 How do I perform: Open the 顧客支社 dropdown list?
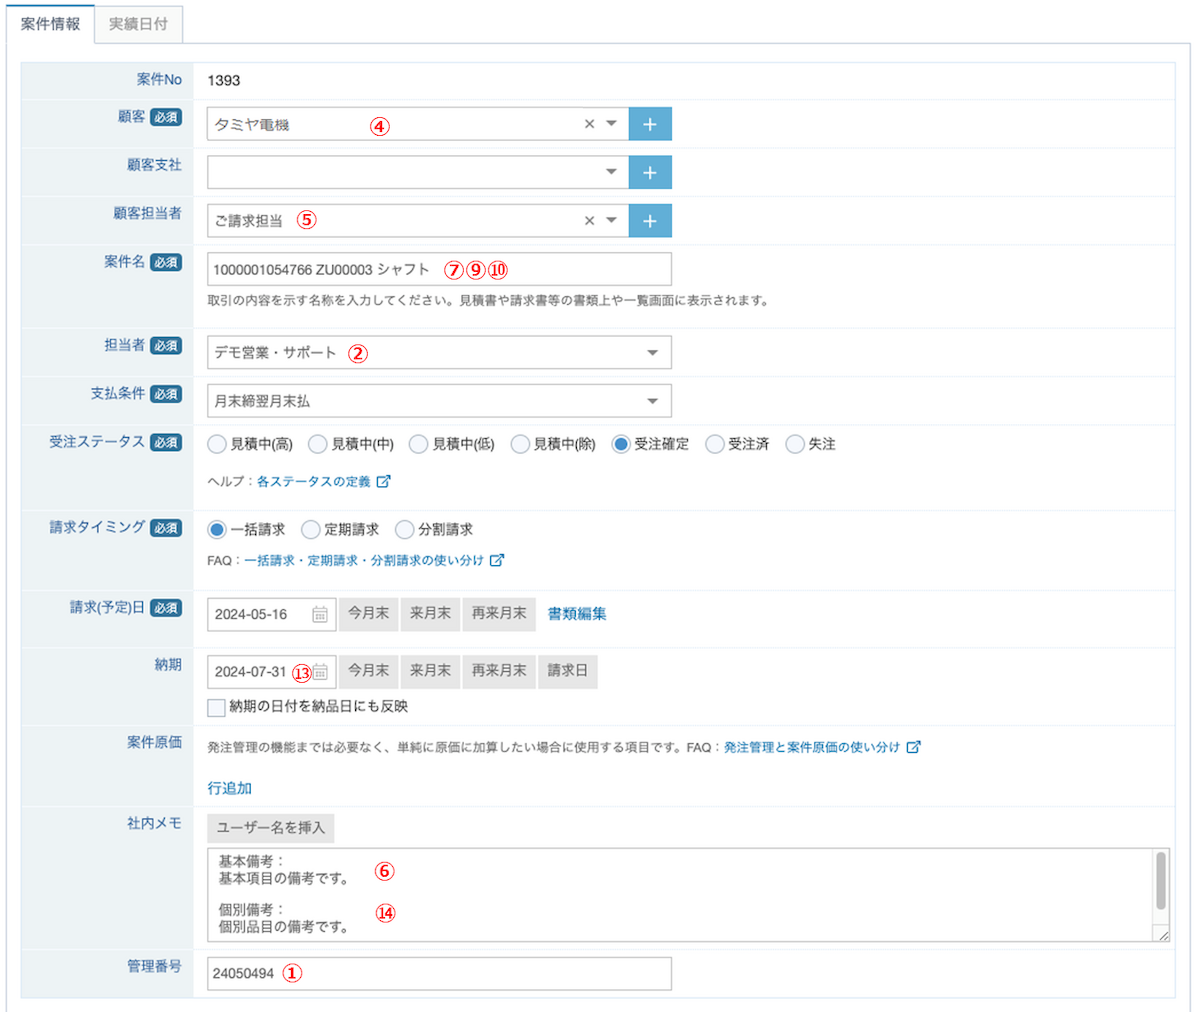click(611, 172)
